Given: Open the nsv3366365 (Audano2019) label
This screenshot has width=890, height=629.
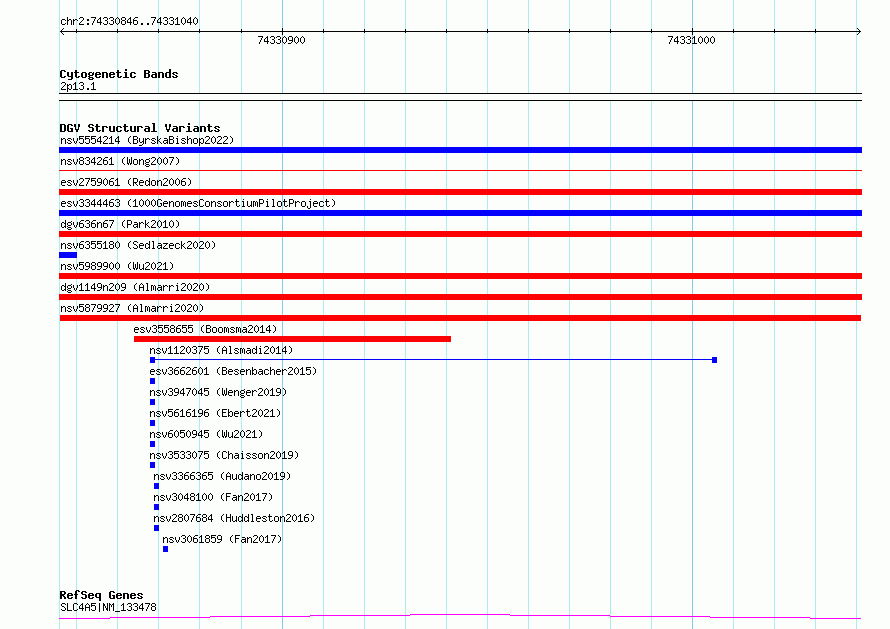Looking at the screenshot, I should (222, 476).
